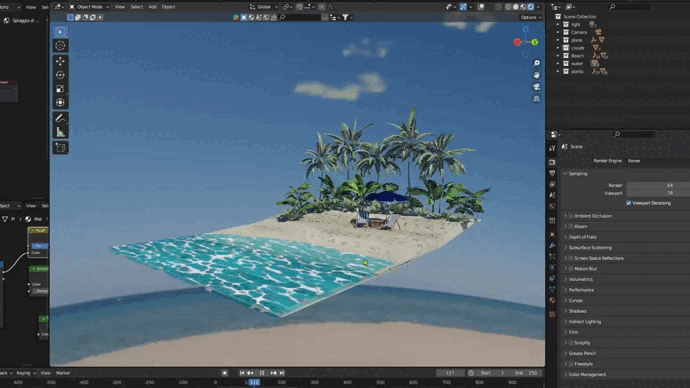
Task: Toggle camera view icon in viewport
Action: (536, 87)
